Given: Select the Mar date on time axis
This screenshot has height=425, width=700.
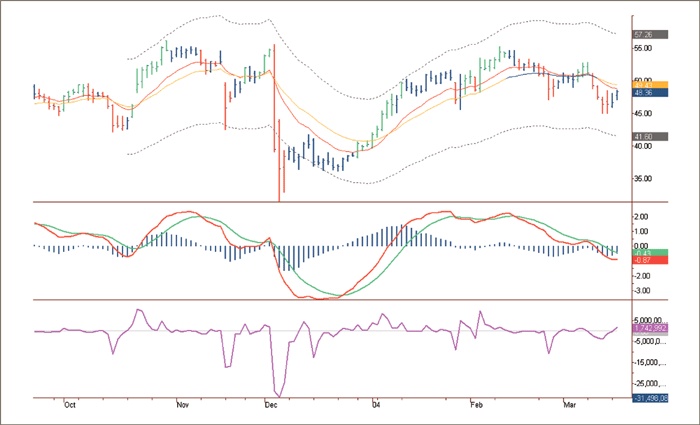Looking at the screenshot, I should 570,405.
